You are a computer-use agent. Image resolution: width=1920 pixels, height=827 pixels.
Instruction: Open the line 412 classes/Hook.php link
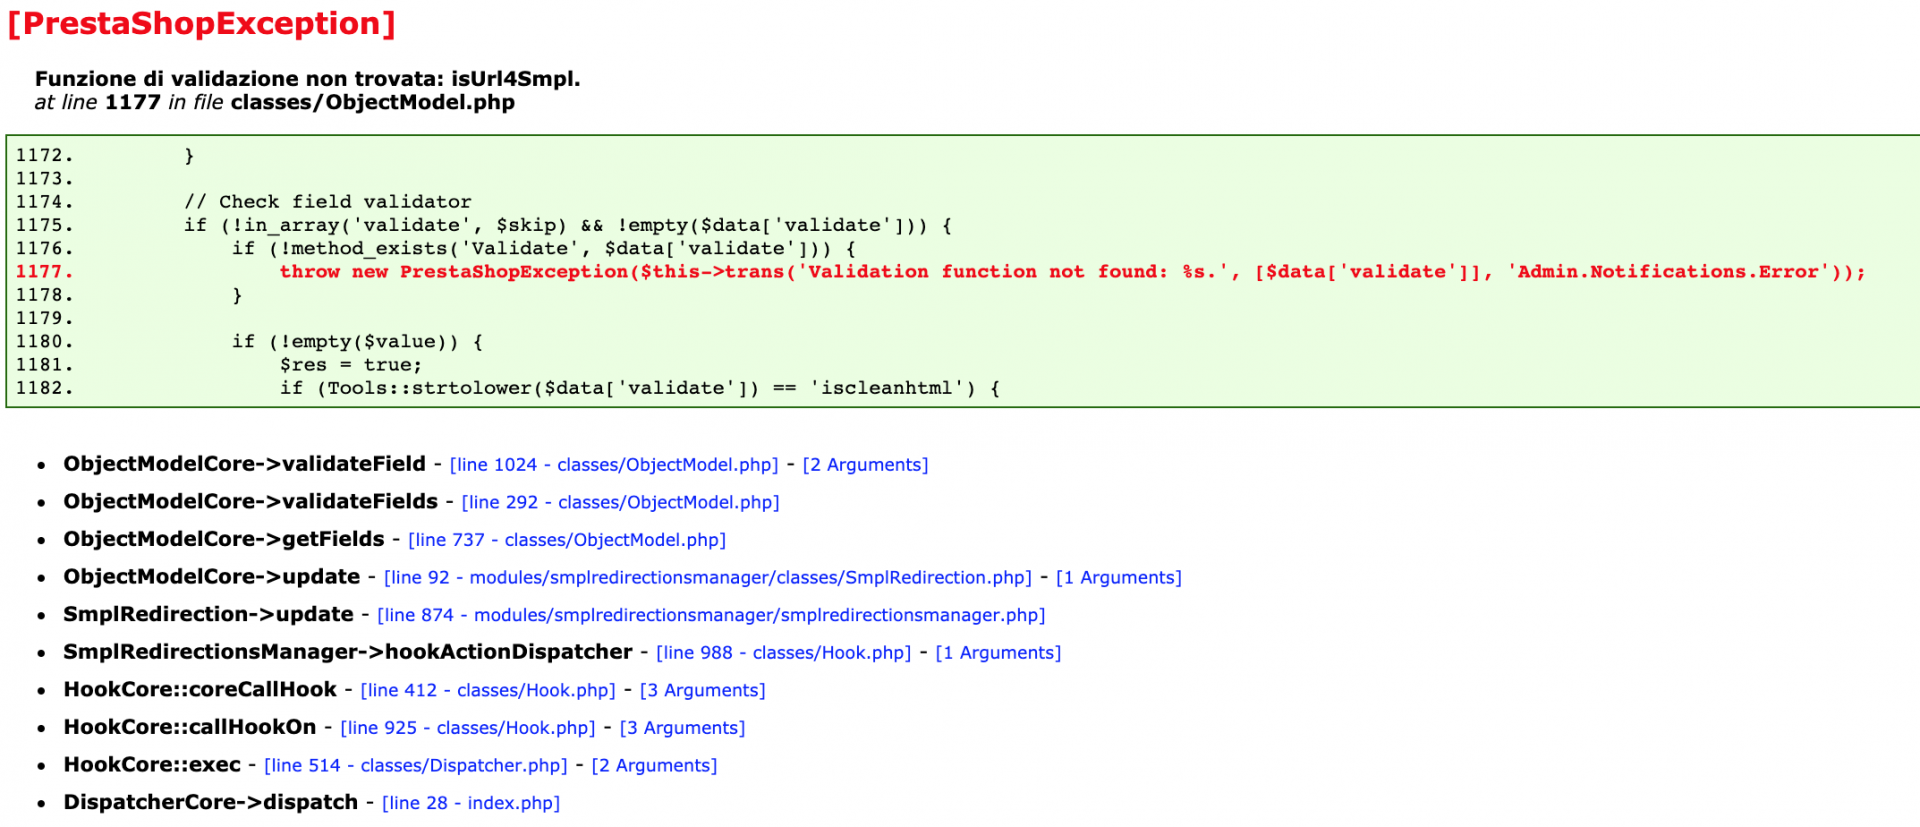coord(488,690)
